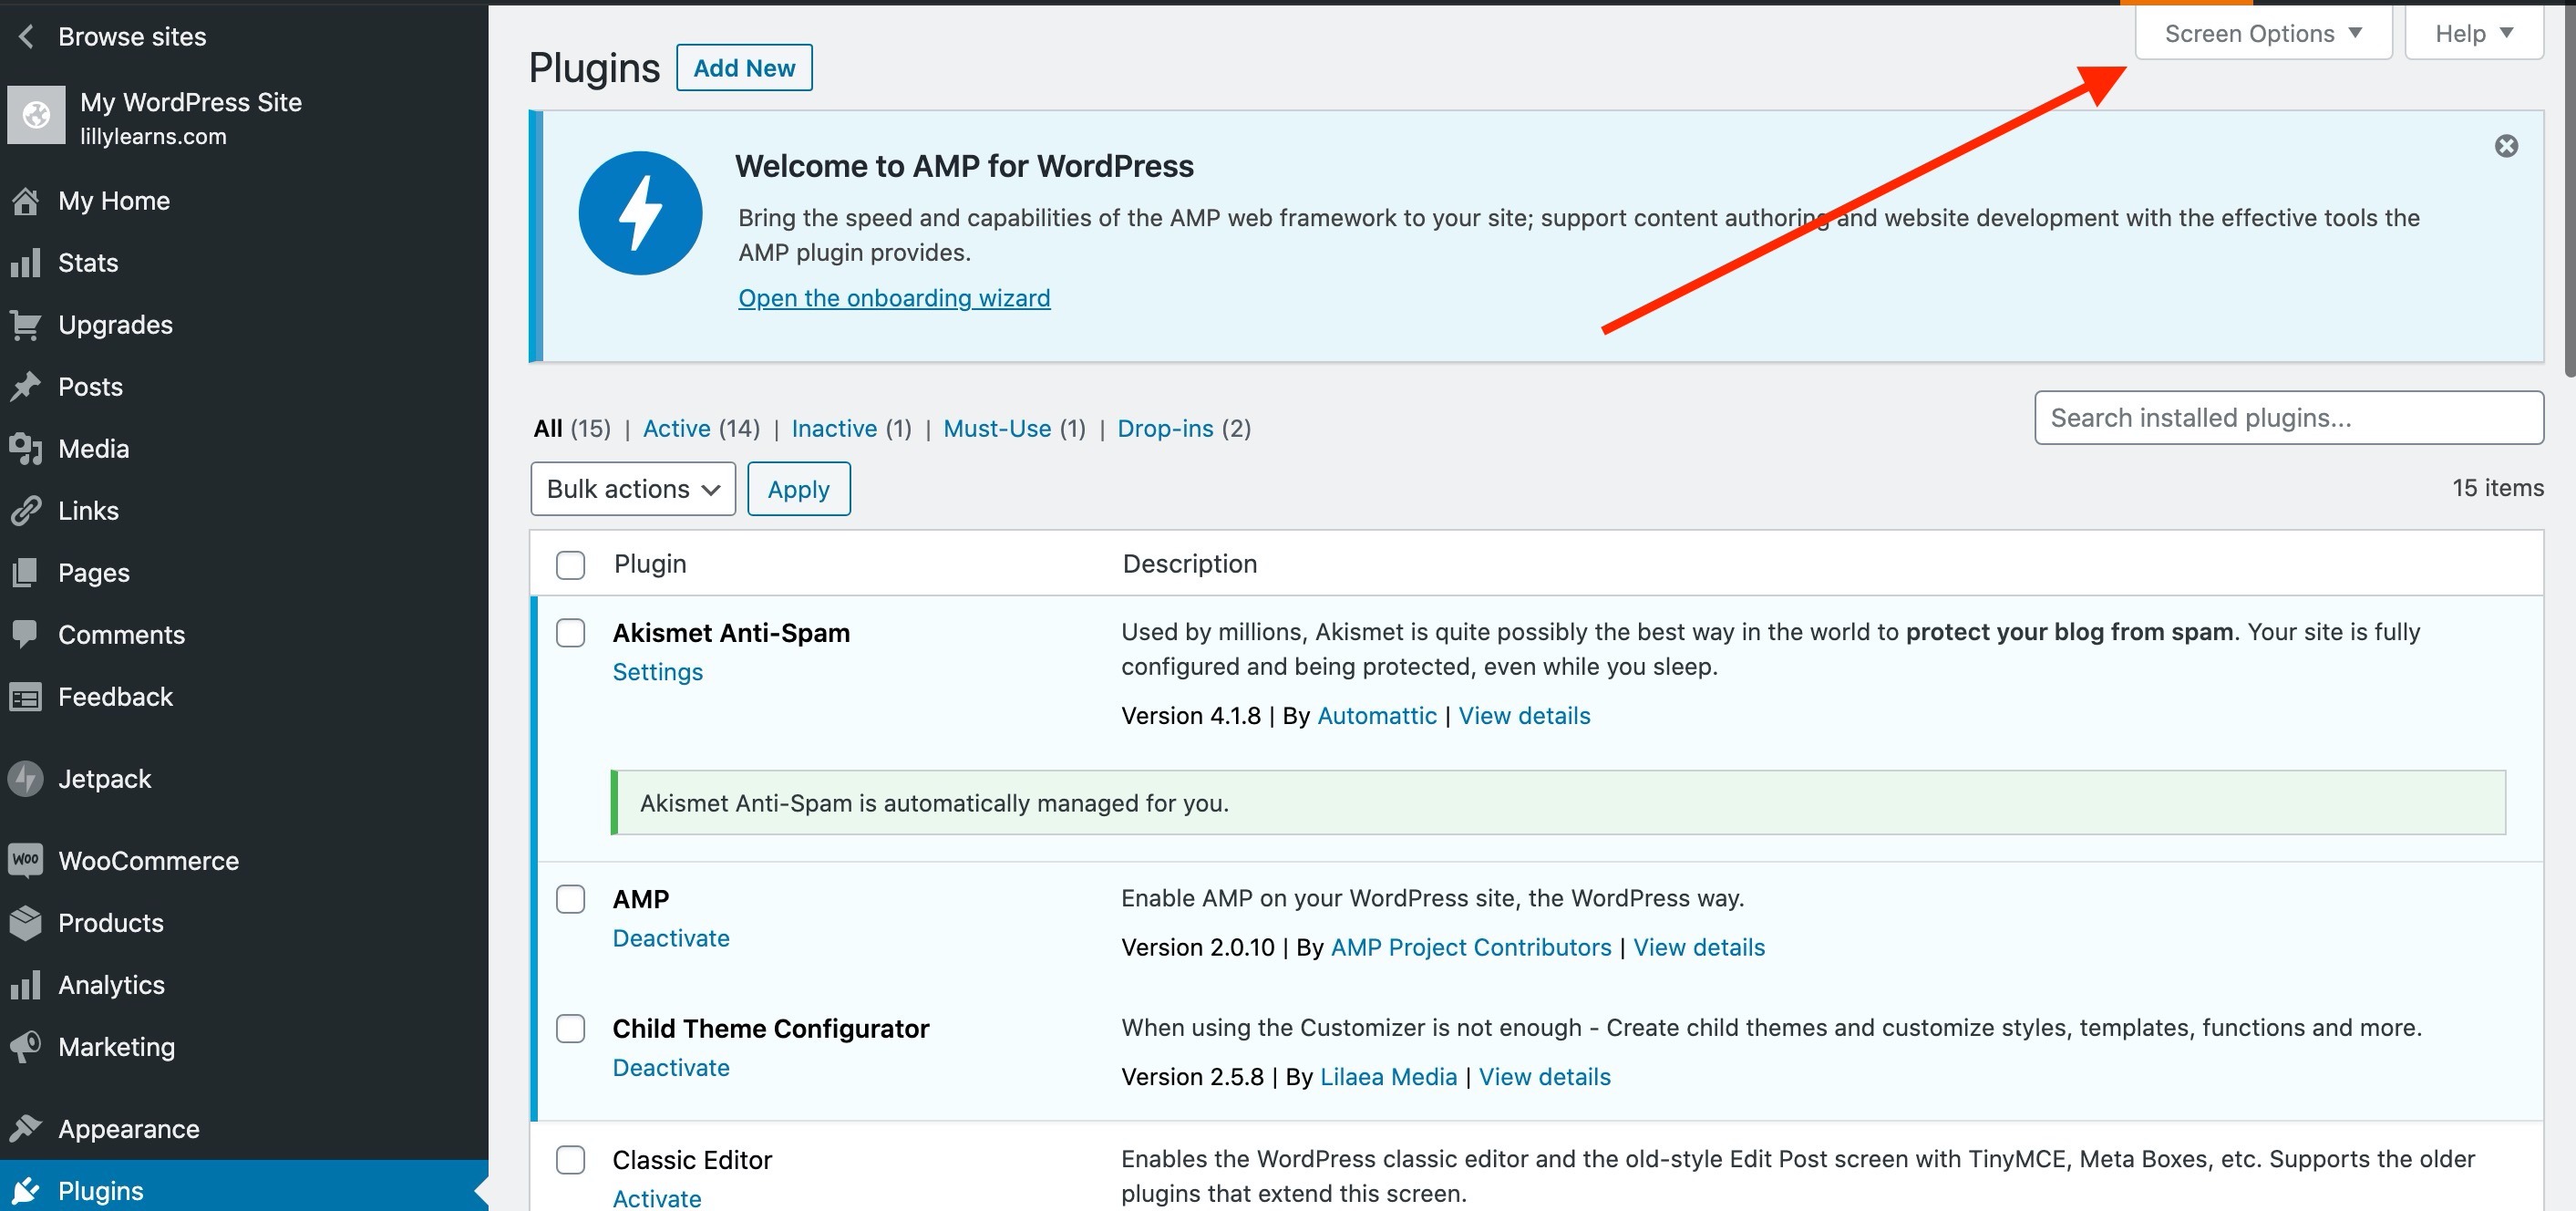Screen dimensions: 2576x1211
Task: Filter plugins by Active
Action: [x=676, y=429]
